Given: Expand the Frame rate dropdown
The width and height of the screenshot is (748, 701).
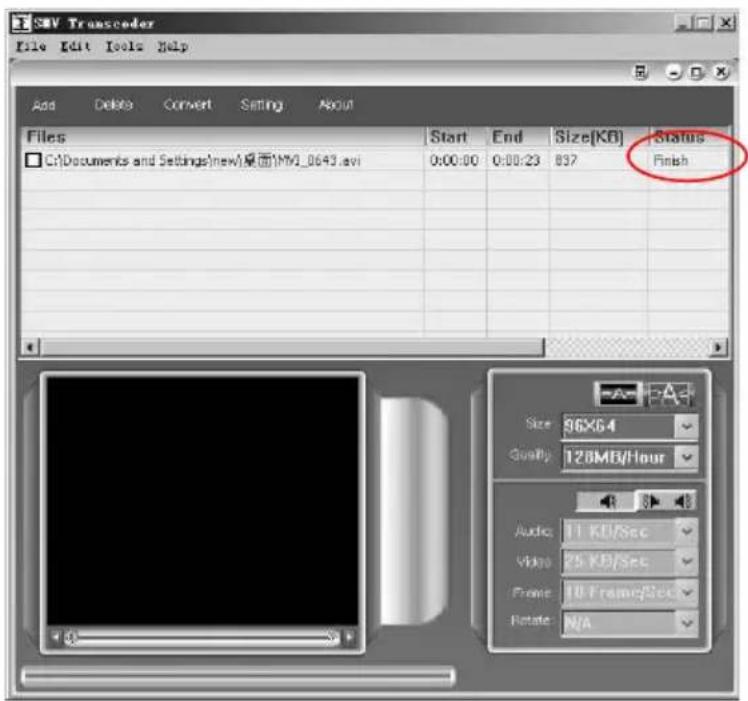Looking at the screenshot, I should 686,592.
